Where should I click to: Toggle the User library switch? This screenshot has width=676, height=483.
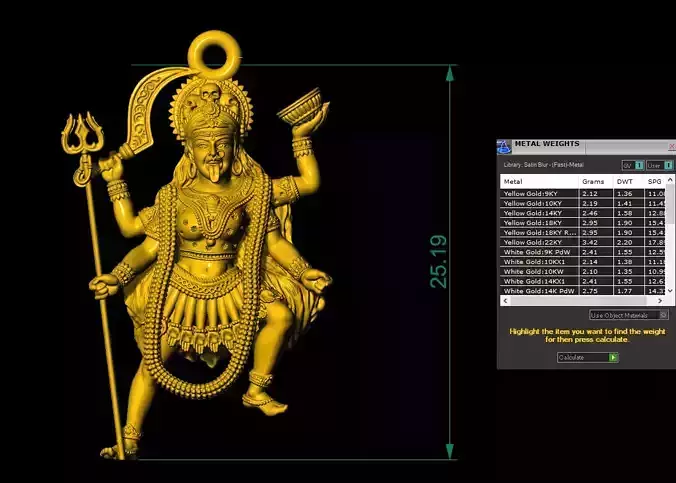659,165
